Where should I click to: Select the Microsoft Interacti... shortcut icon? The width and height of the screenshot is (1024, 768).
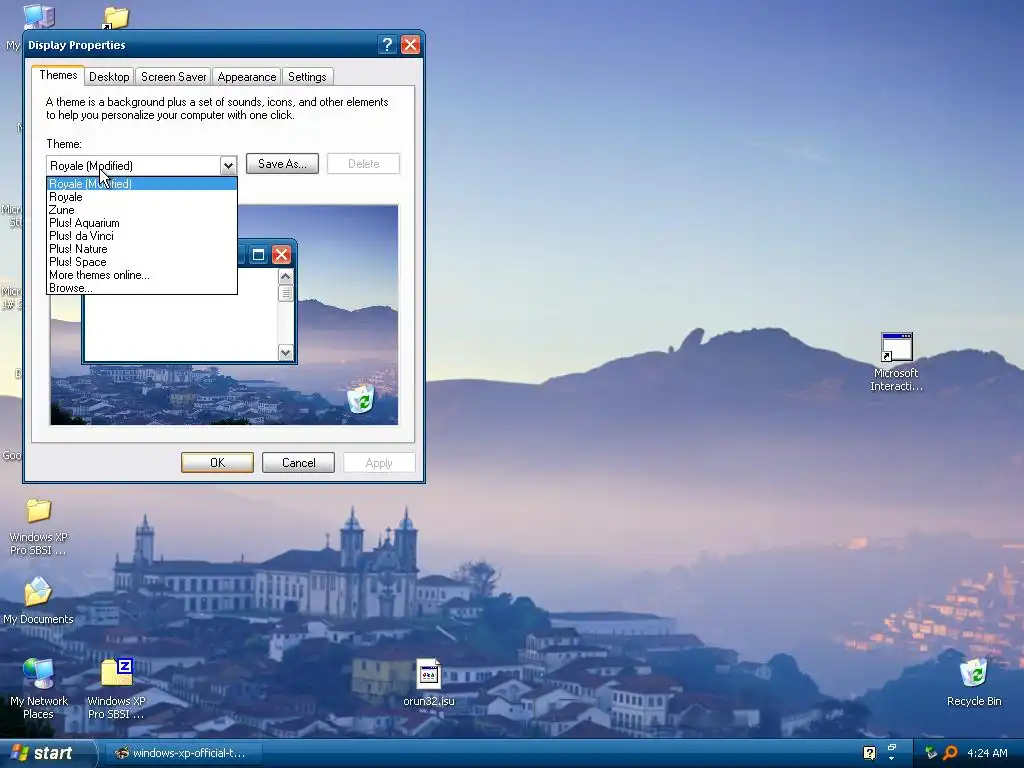(896, 347)
